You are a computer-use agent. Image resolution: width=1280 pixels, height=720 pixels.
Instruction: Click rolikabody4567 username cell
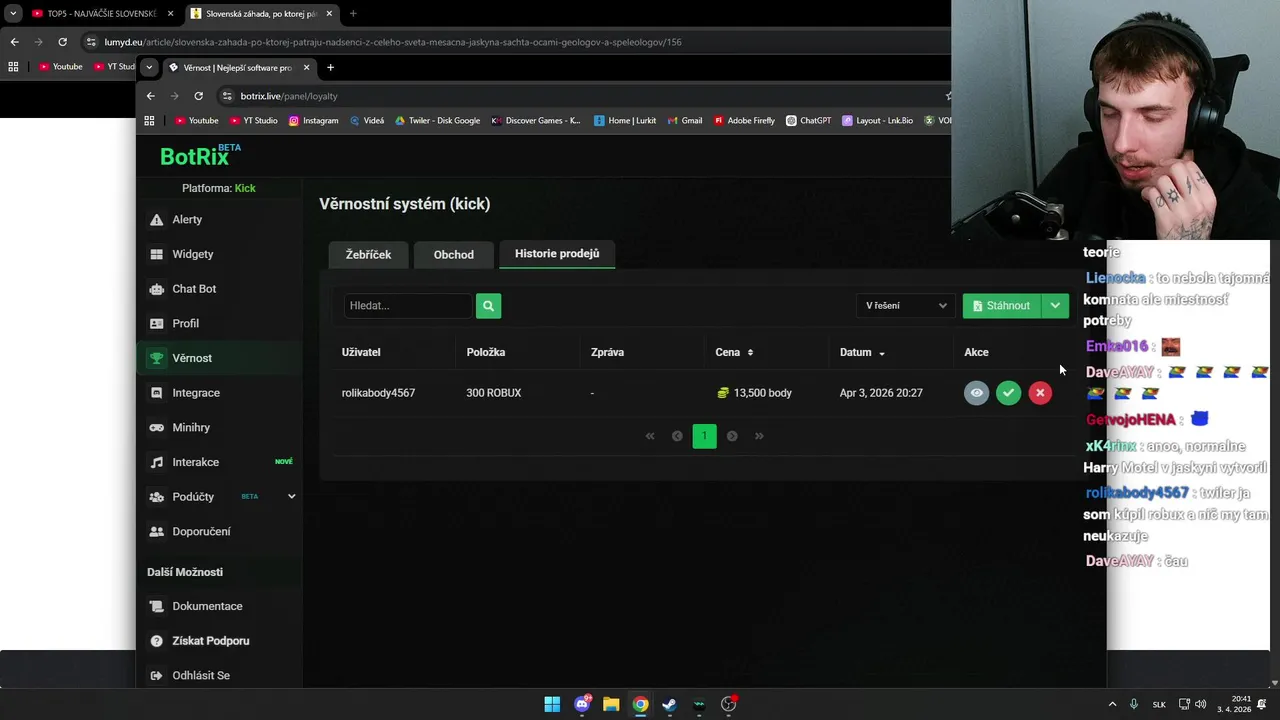378,393
